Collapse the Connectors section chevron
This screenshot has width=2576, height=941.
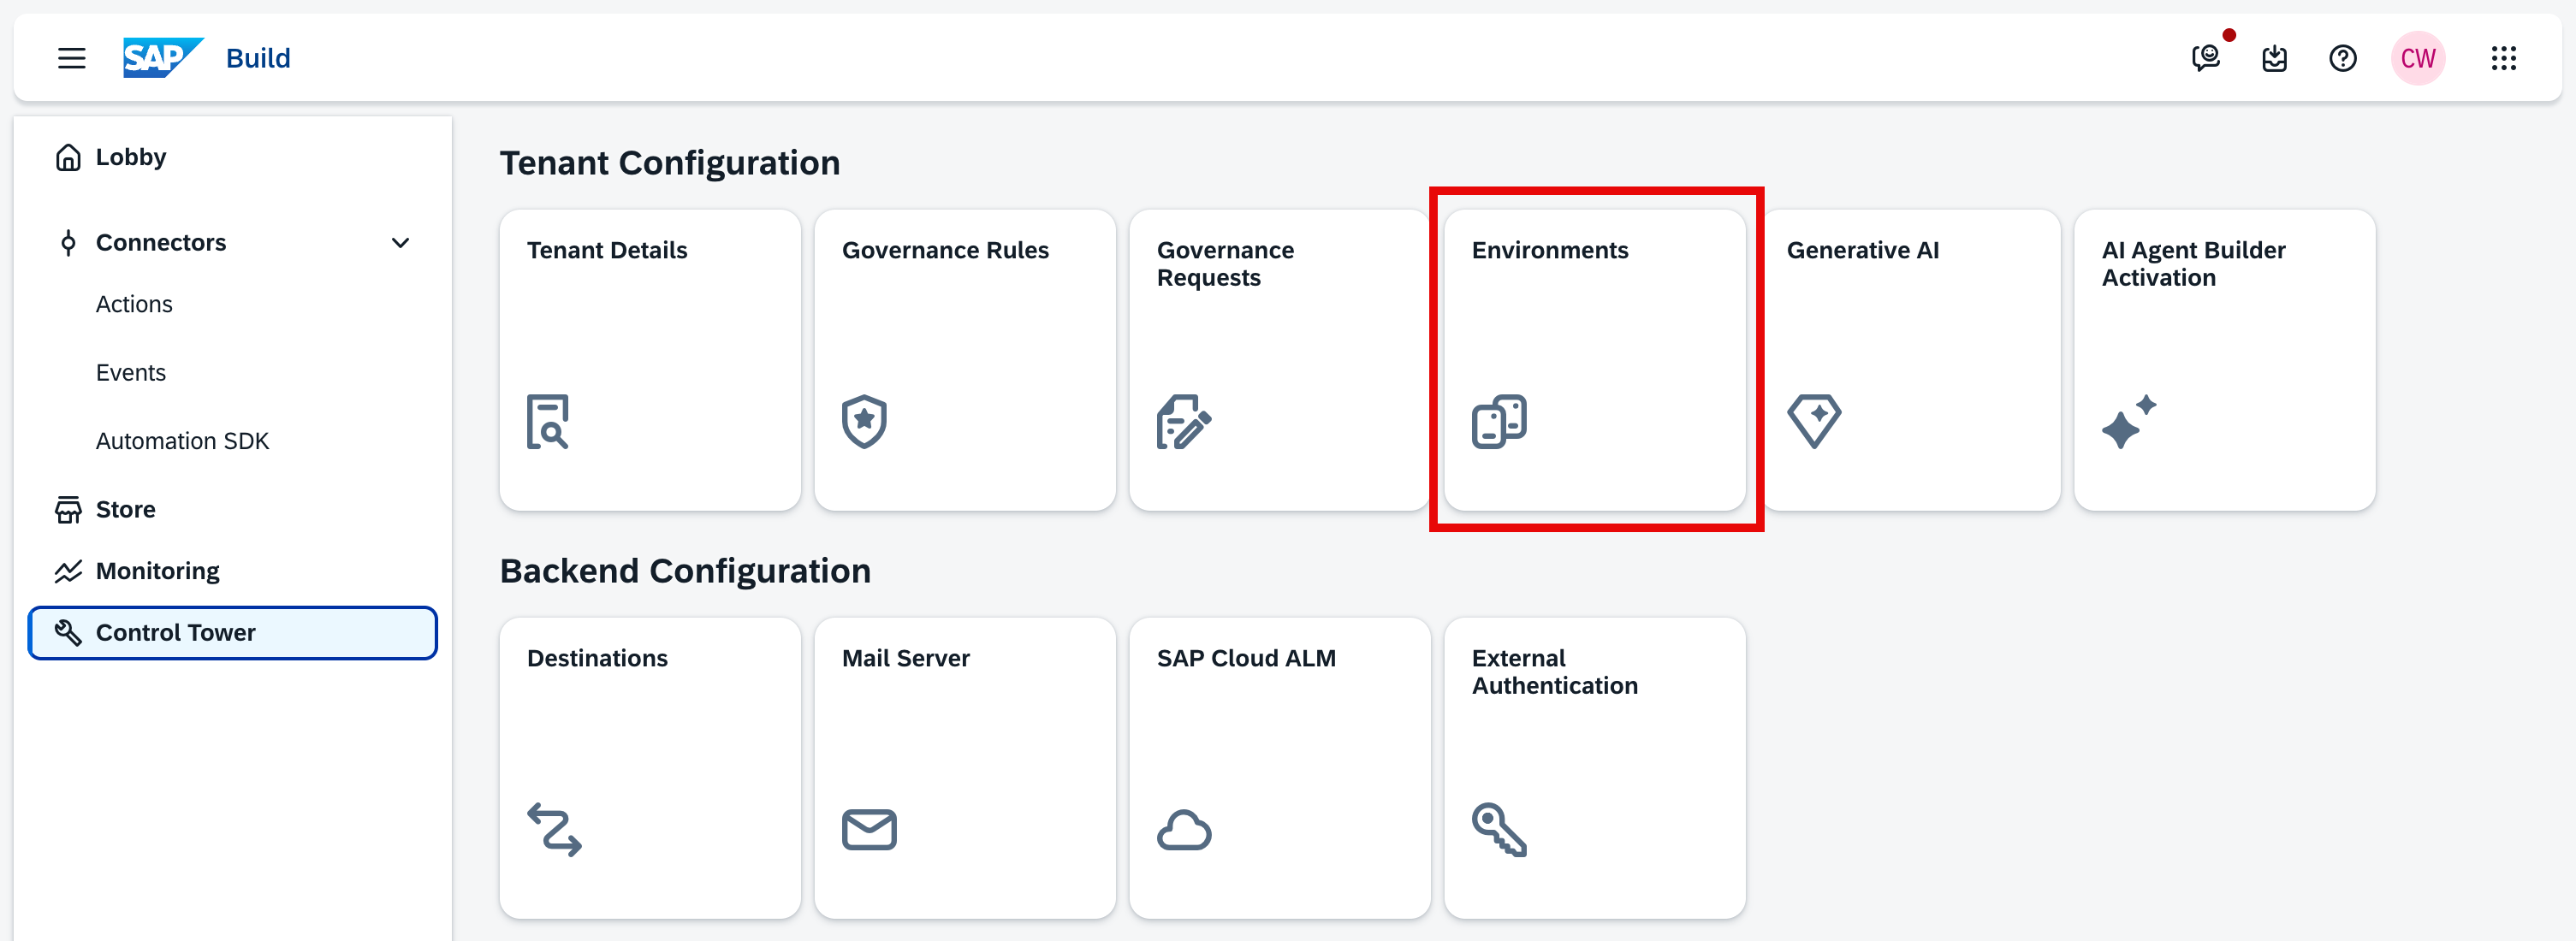click(400, 243)
